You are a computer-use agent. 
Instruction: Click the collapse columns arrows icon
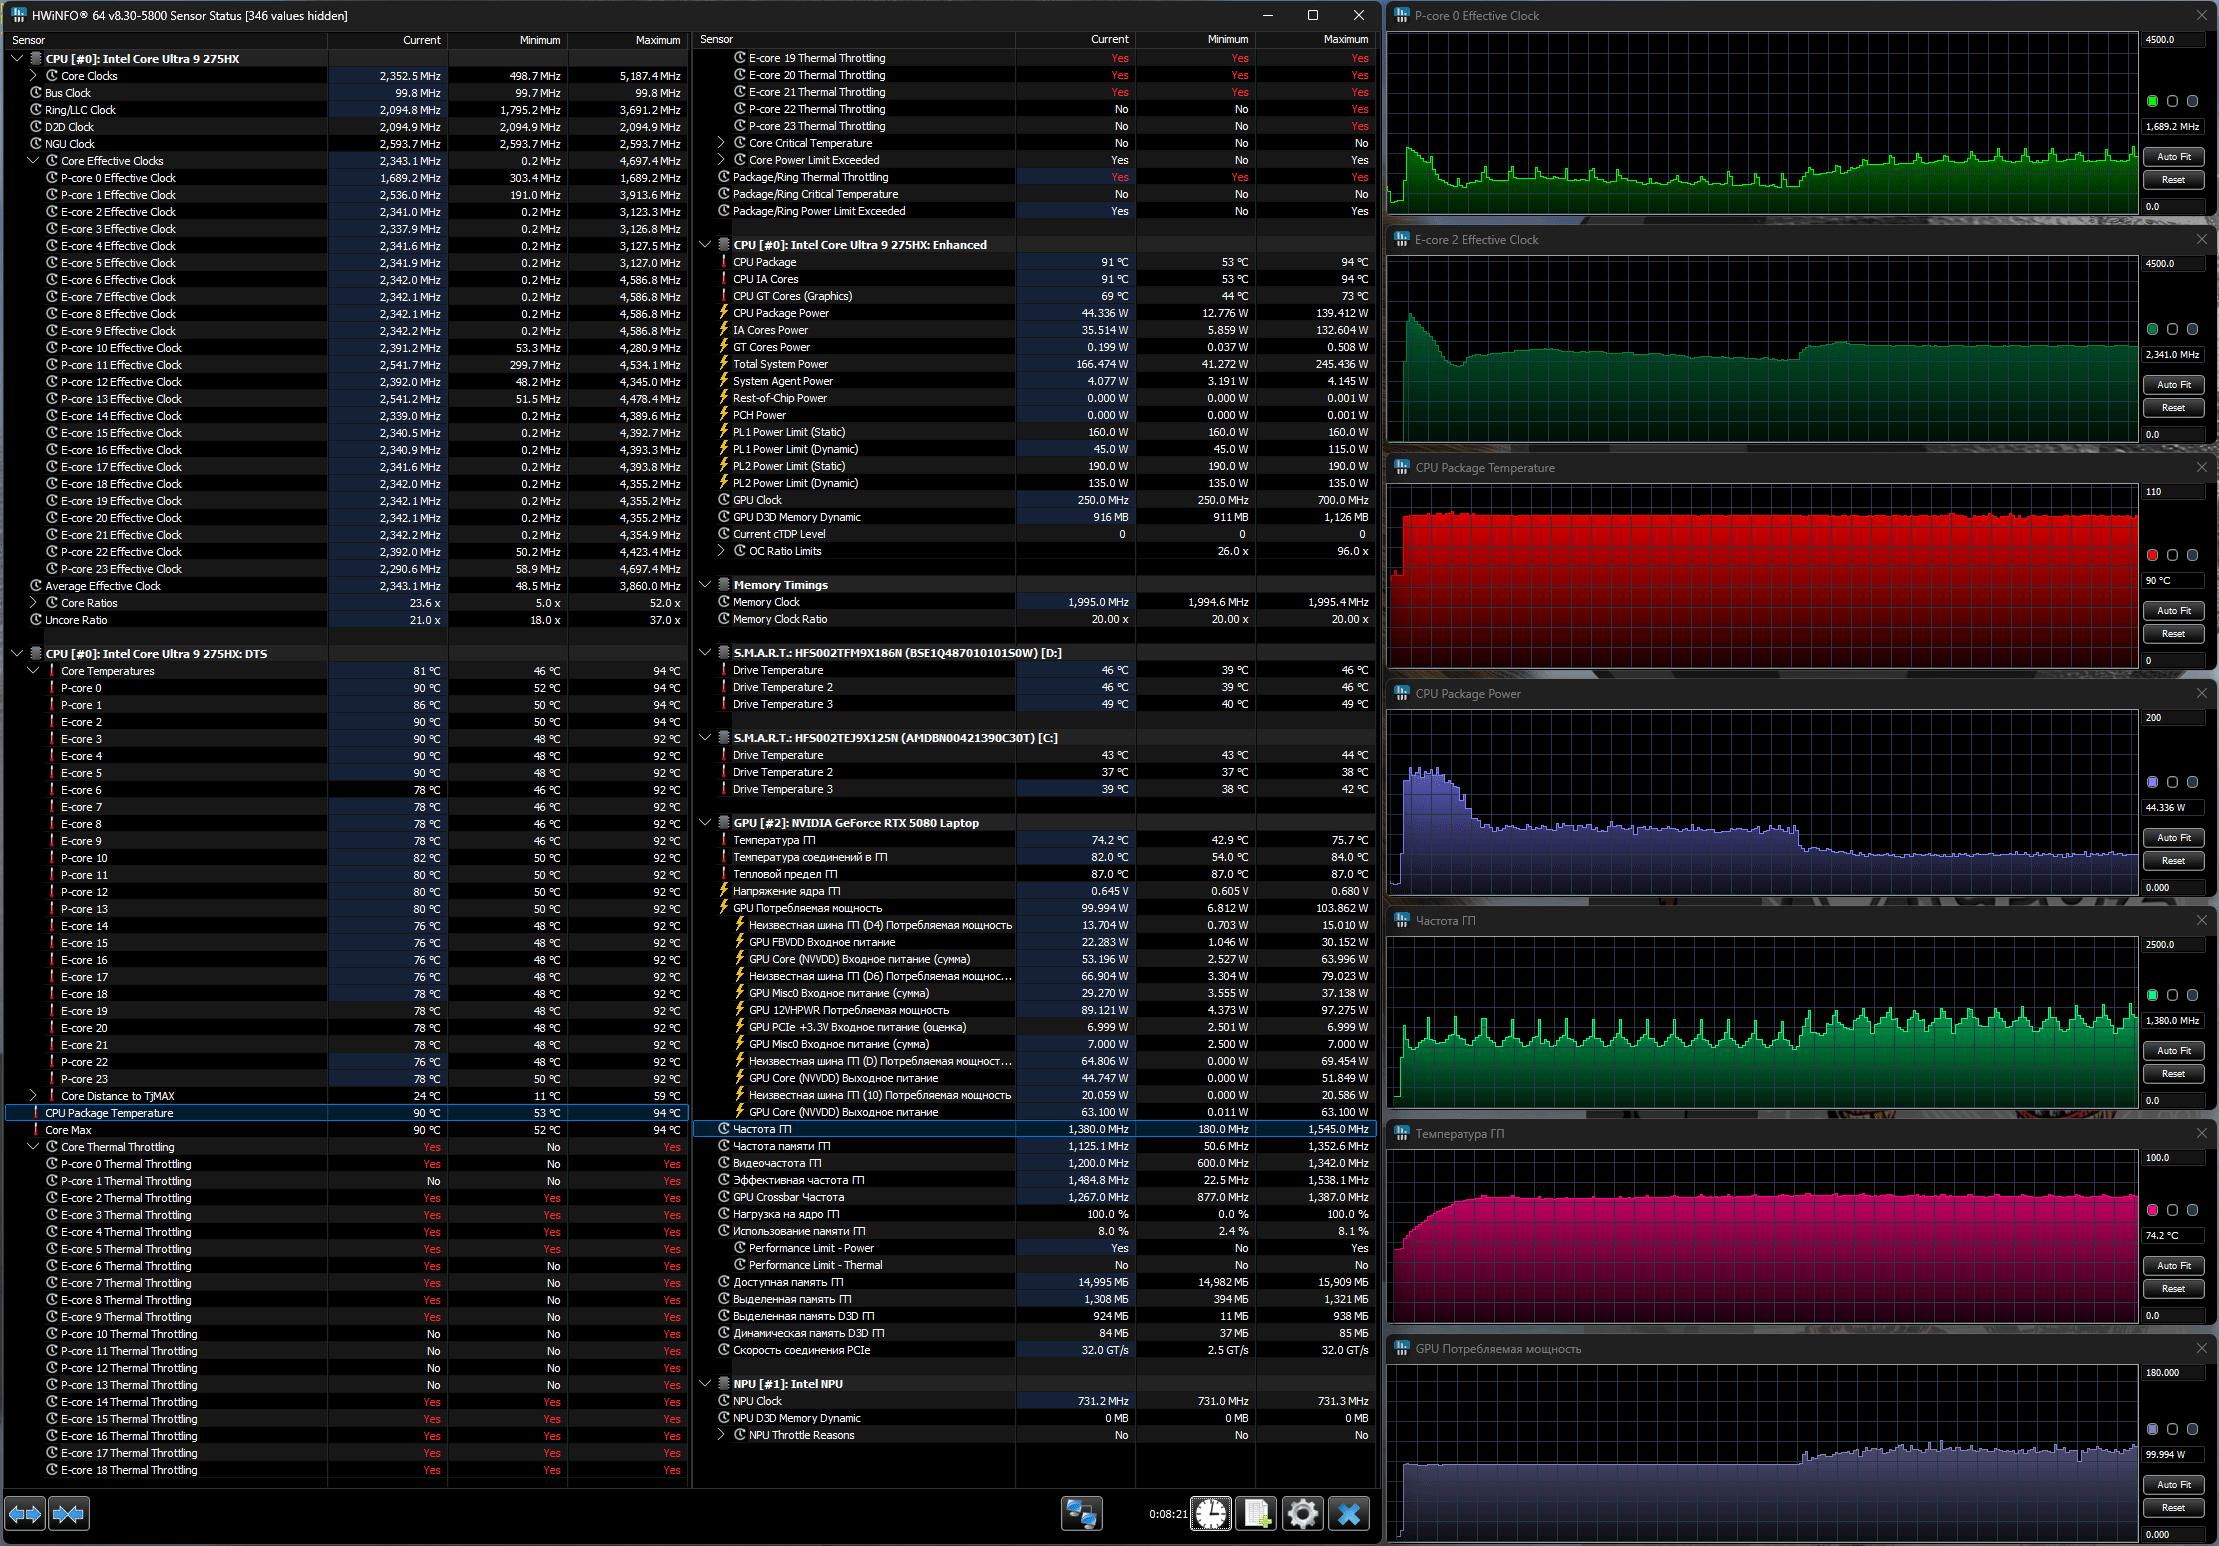point(68,1514)
